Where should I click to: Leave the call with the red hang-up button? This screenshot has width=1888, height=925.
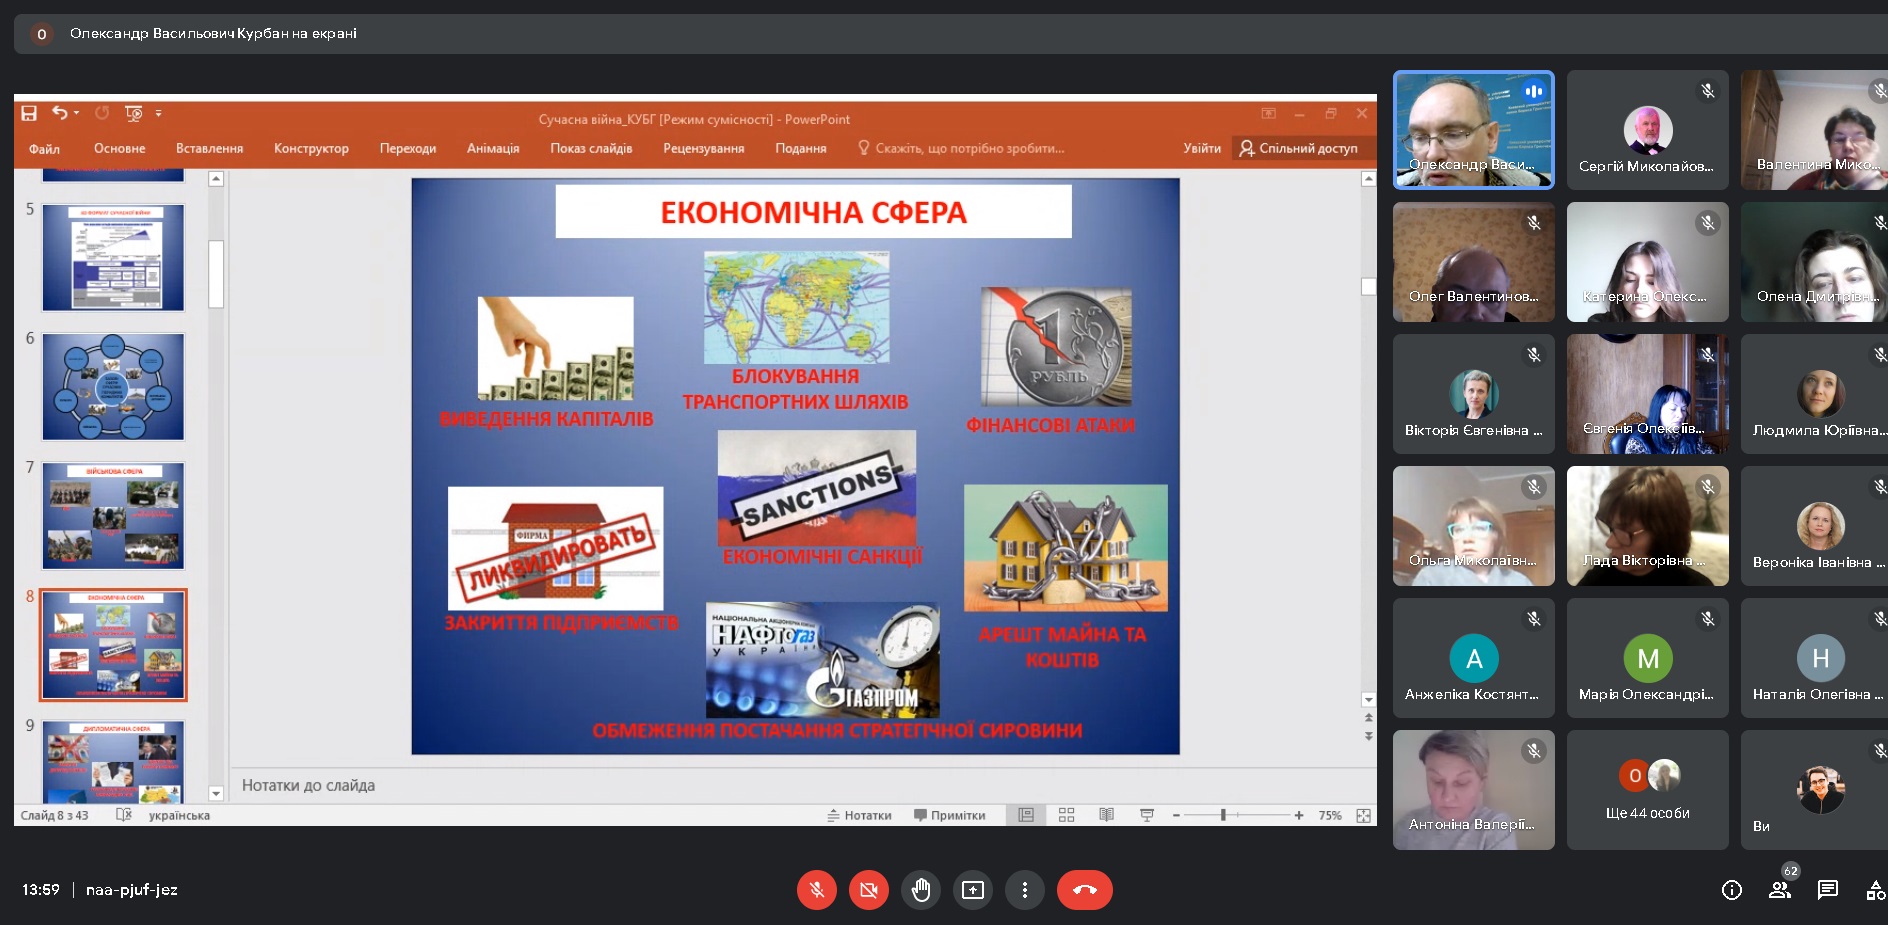point(1084,890)
